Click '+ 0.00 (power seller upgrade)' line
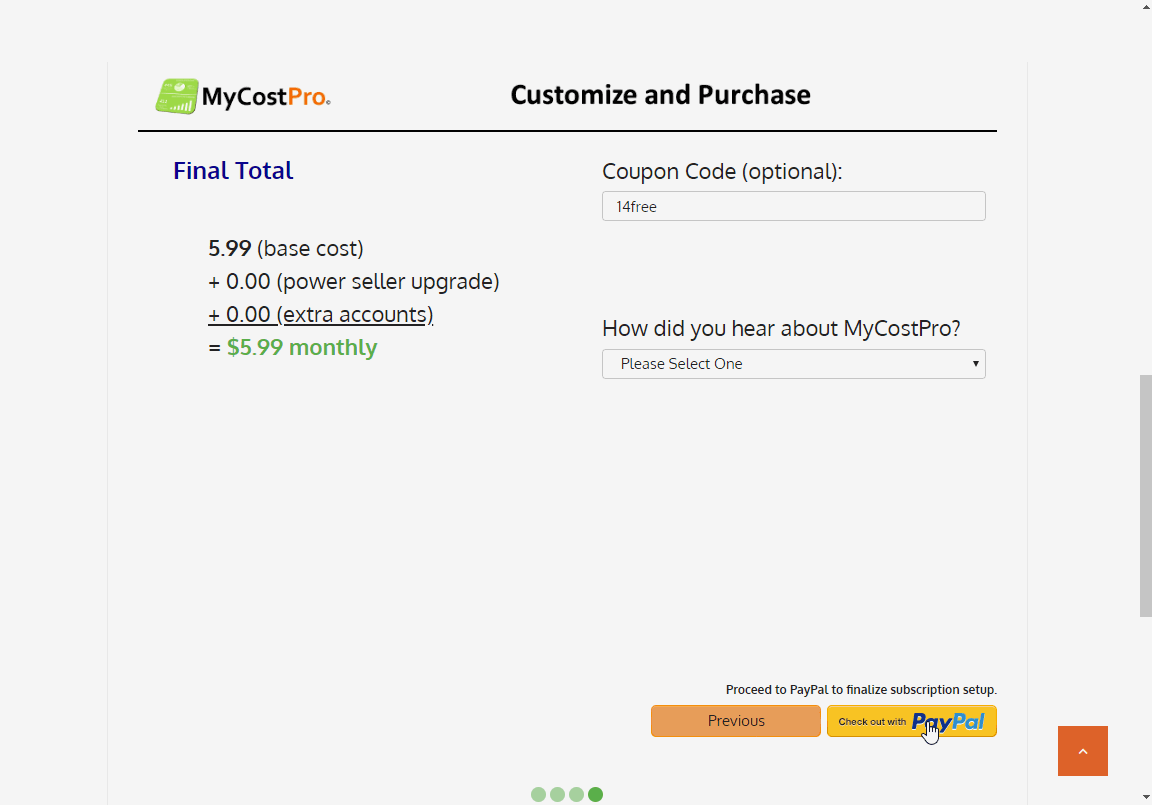 pos(353,281)
